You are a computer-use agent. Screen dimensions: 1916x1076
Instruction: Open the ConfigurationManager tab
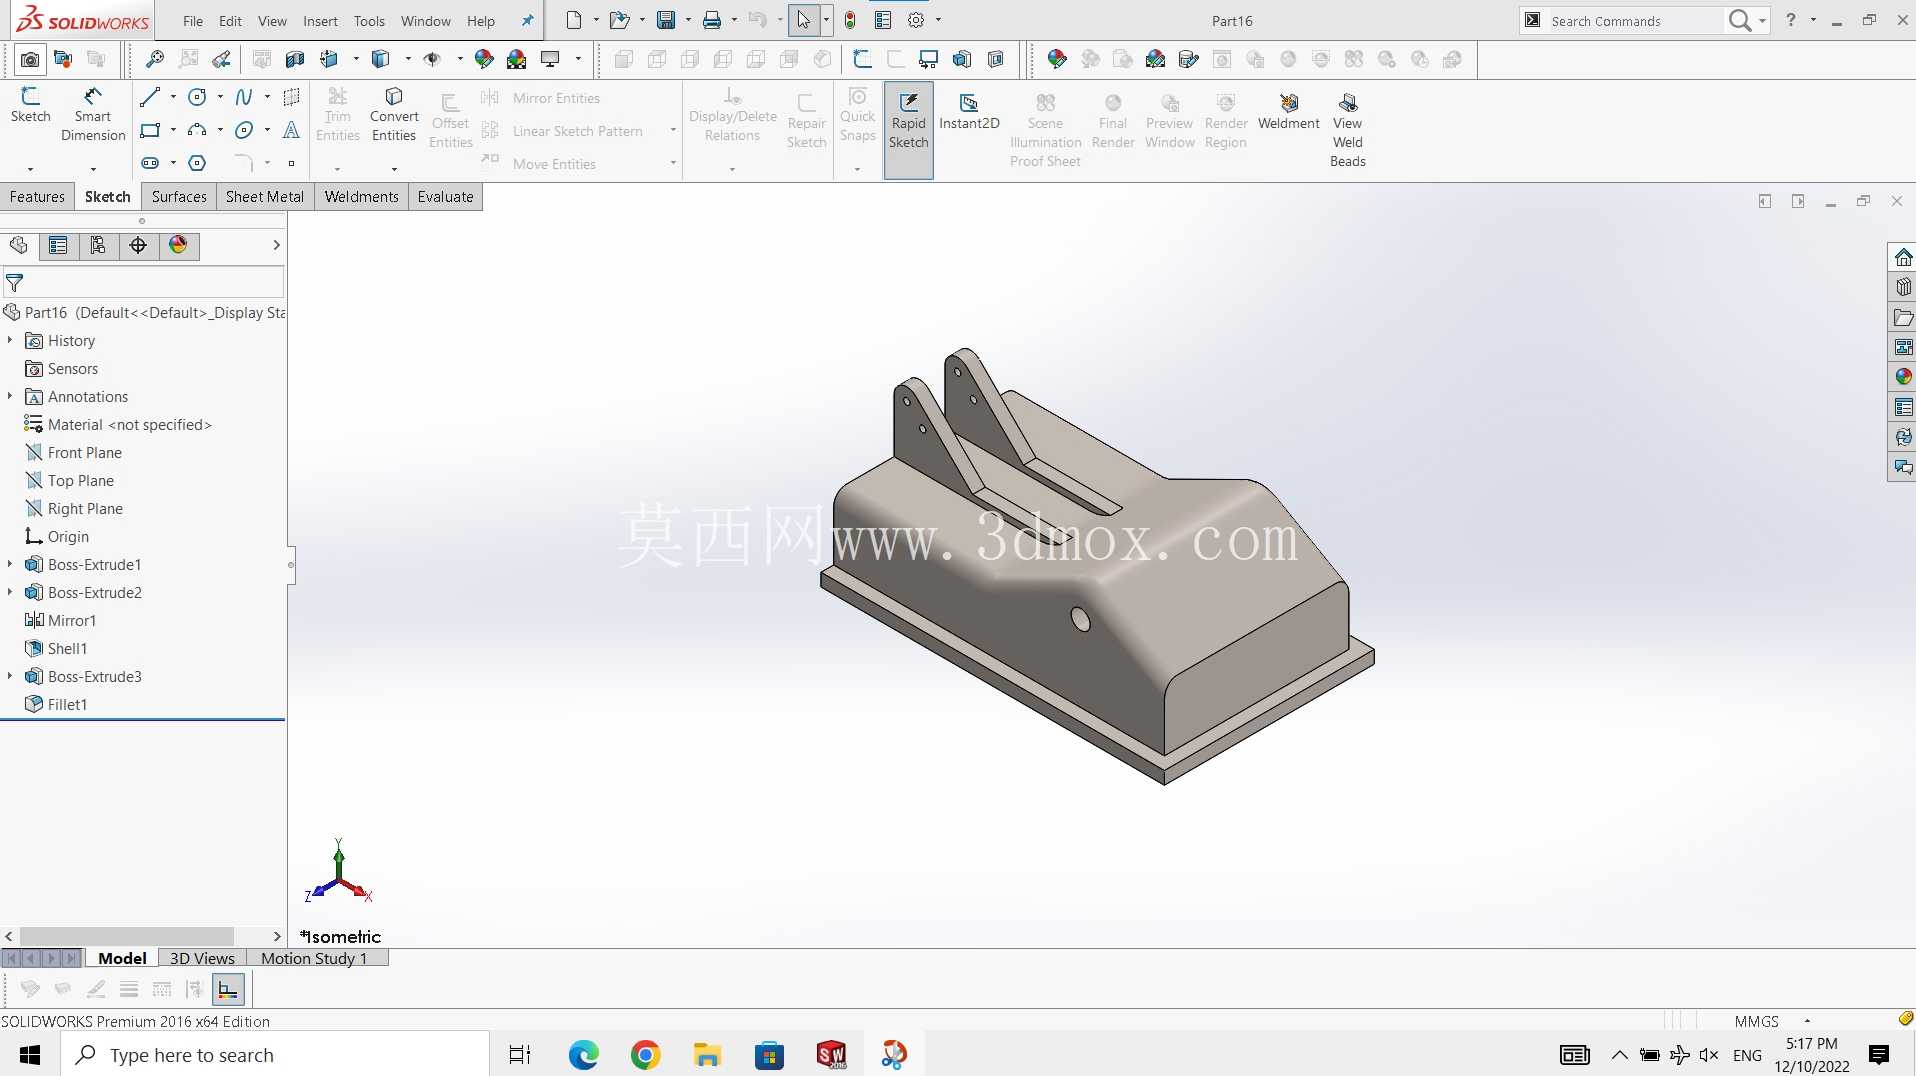coord(98,246)
